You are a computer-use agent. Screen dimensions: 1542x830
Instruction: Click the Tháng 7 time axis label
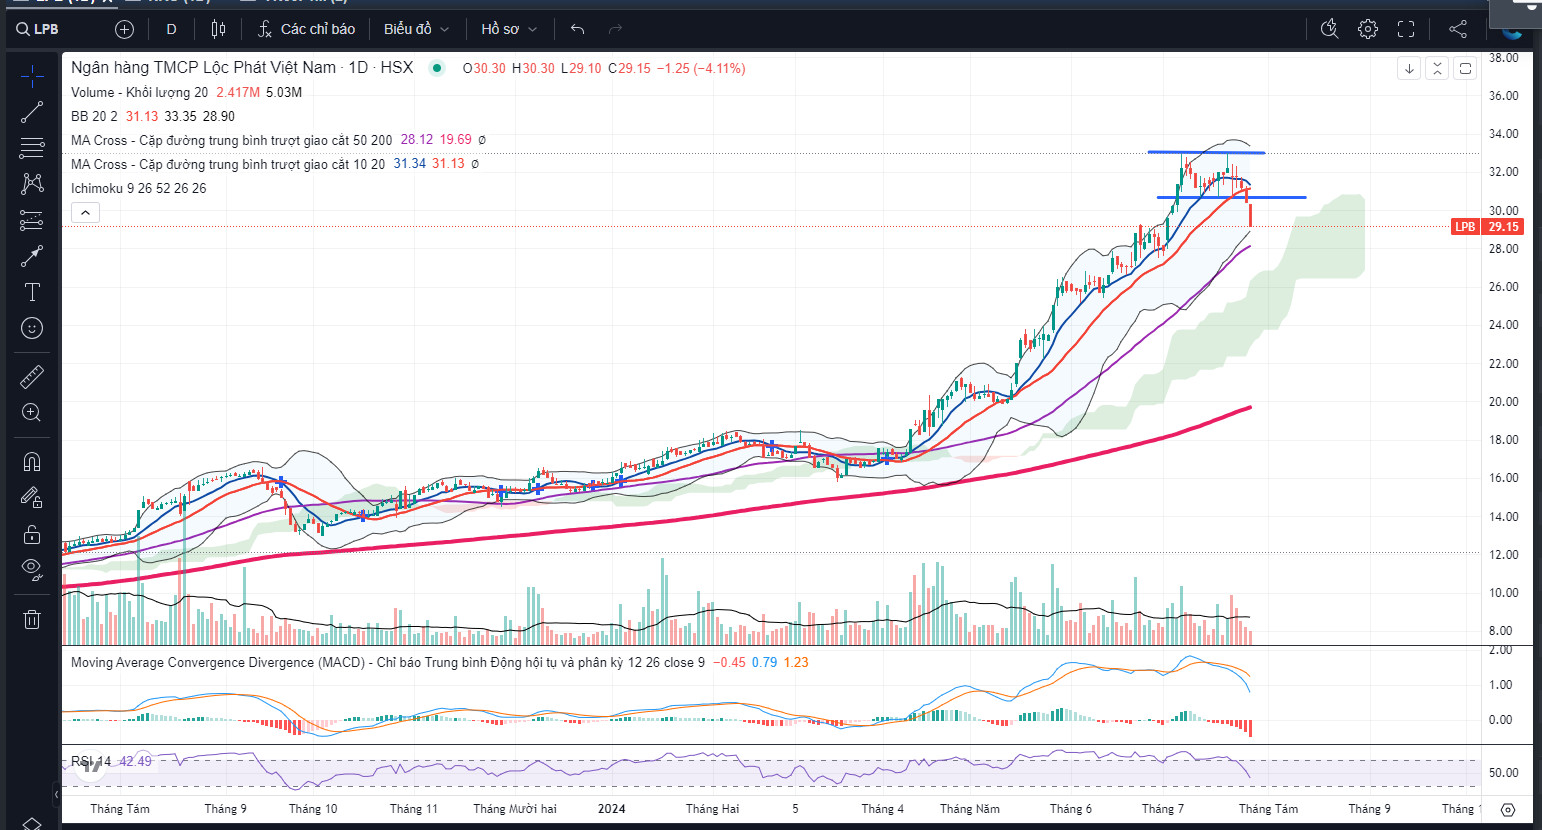(x=1163, y=809)
